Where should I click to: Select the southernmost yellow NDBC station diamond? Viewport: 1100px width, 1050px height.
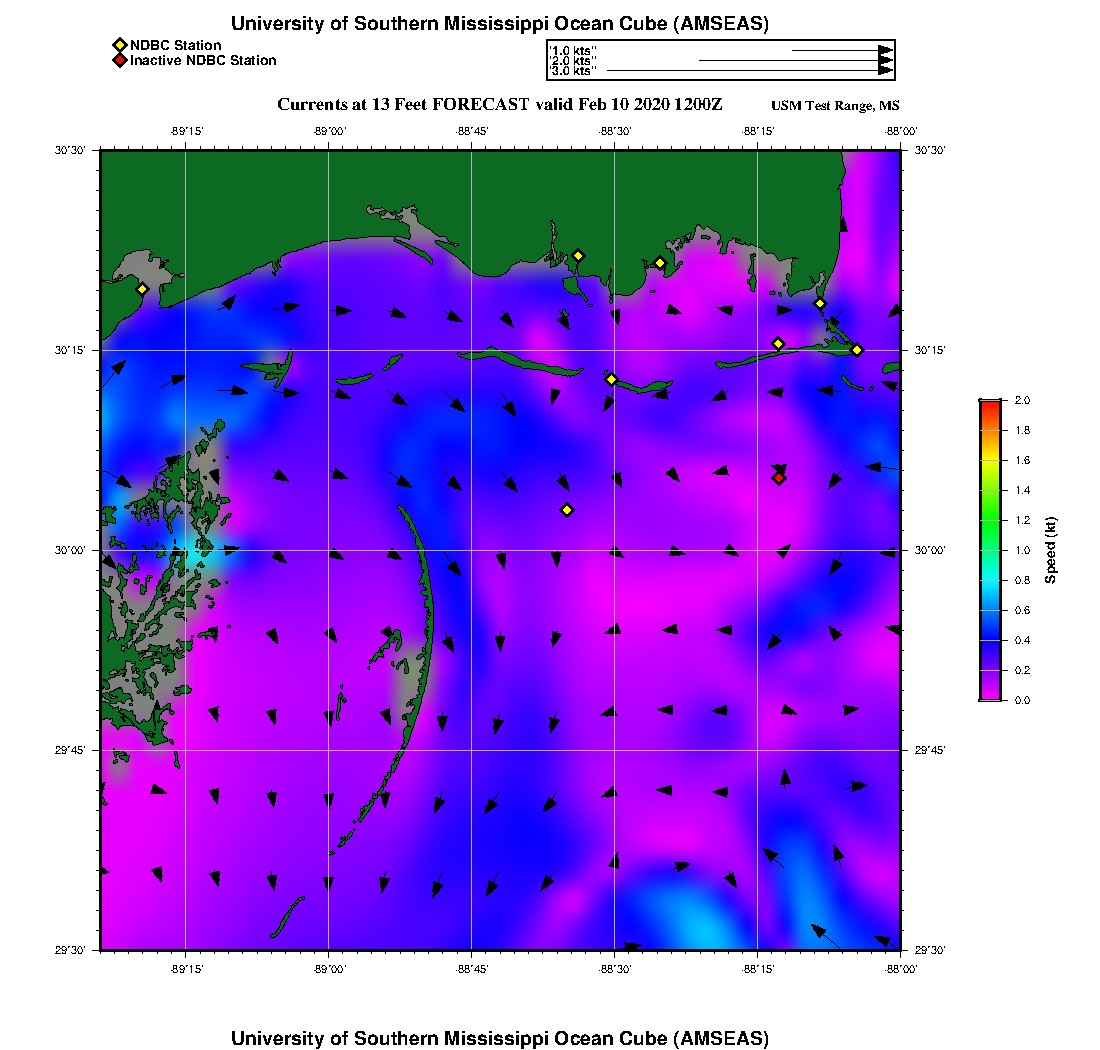(x=567, y=510)
